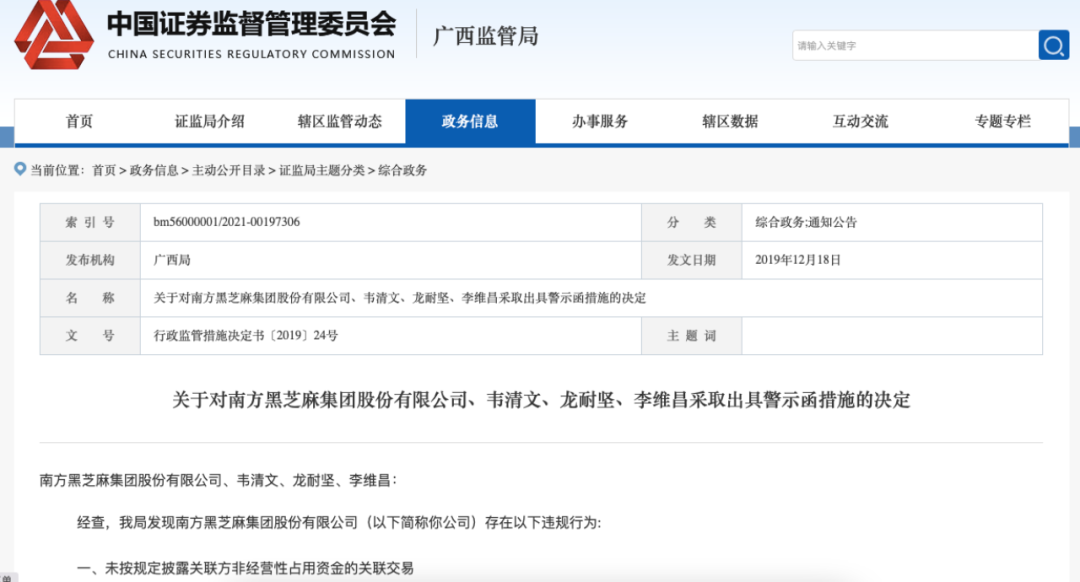Click the blue search magnifier icon
This screenshot has width=1080, height=582.
1053,45
